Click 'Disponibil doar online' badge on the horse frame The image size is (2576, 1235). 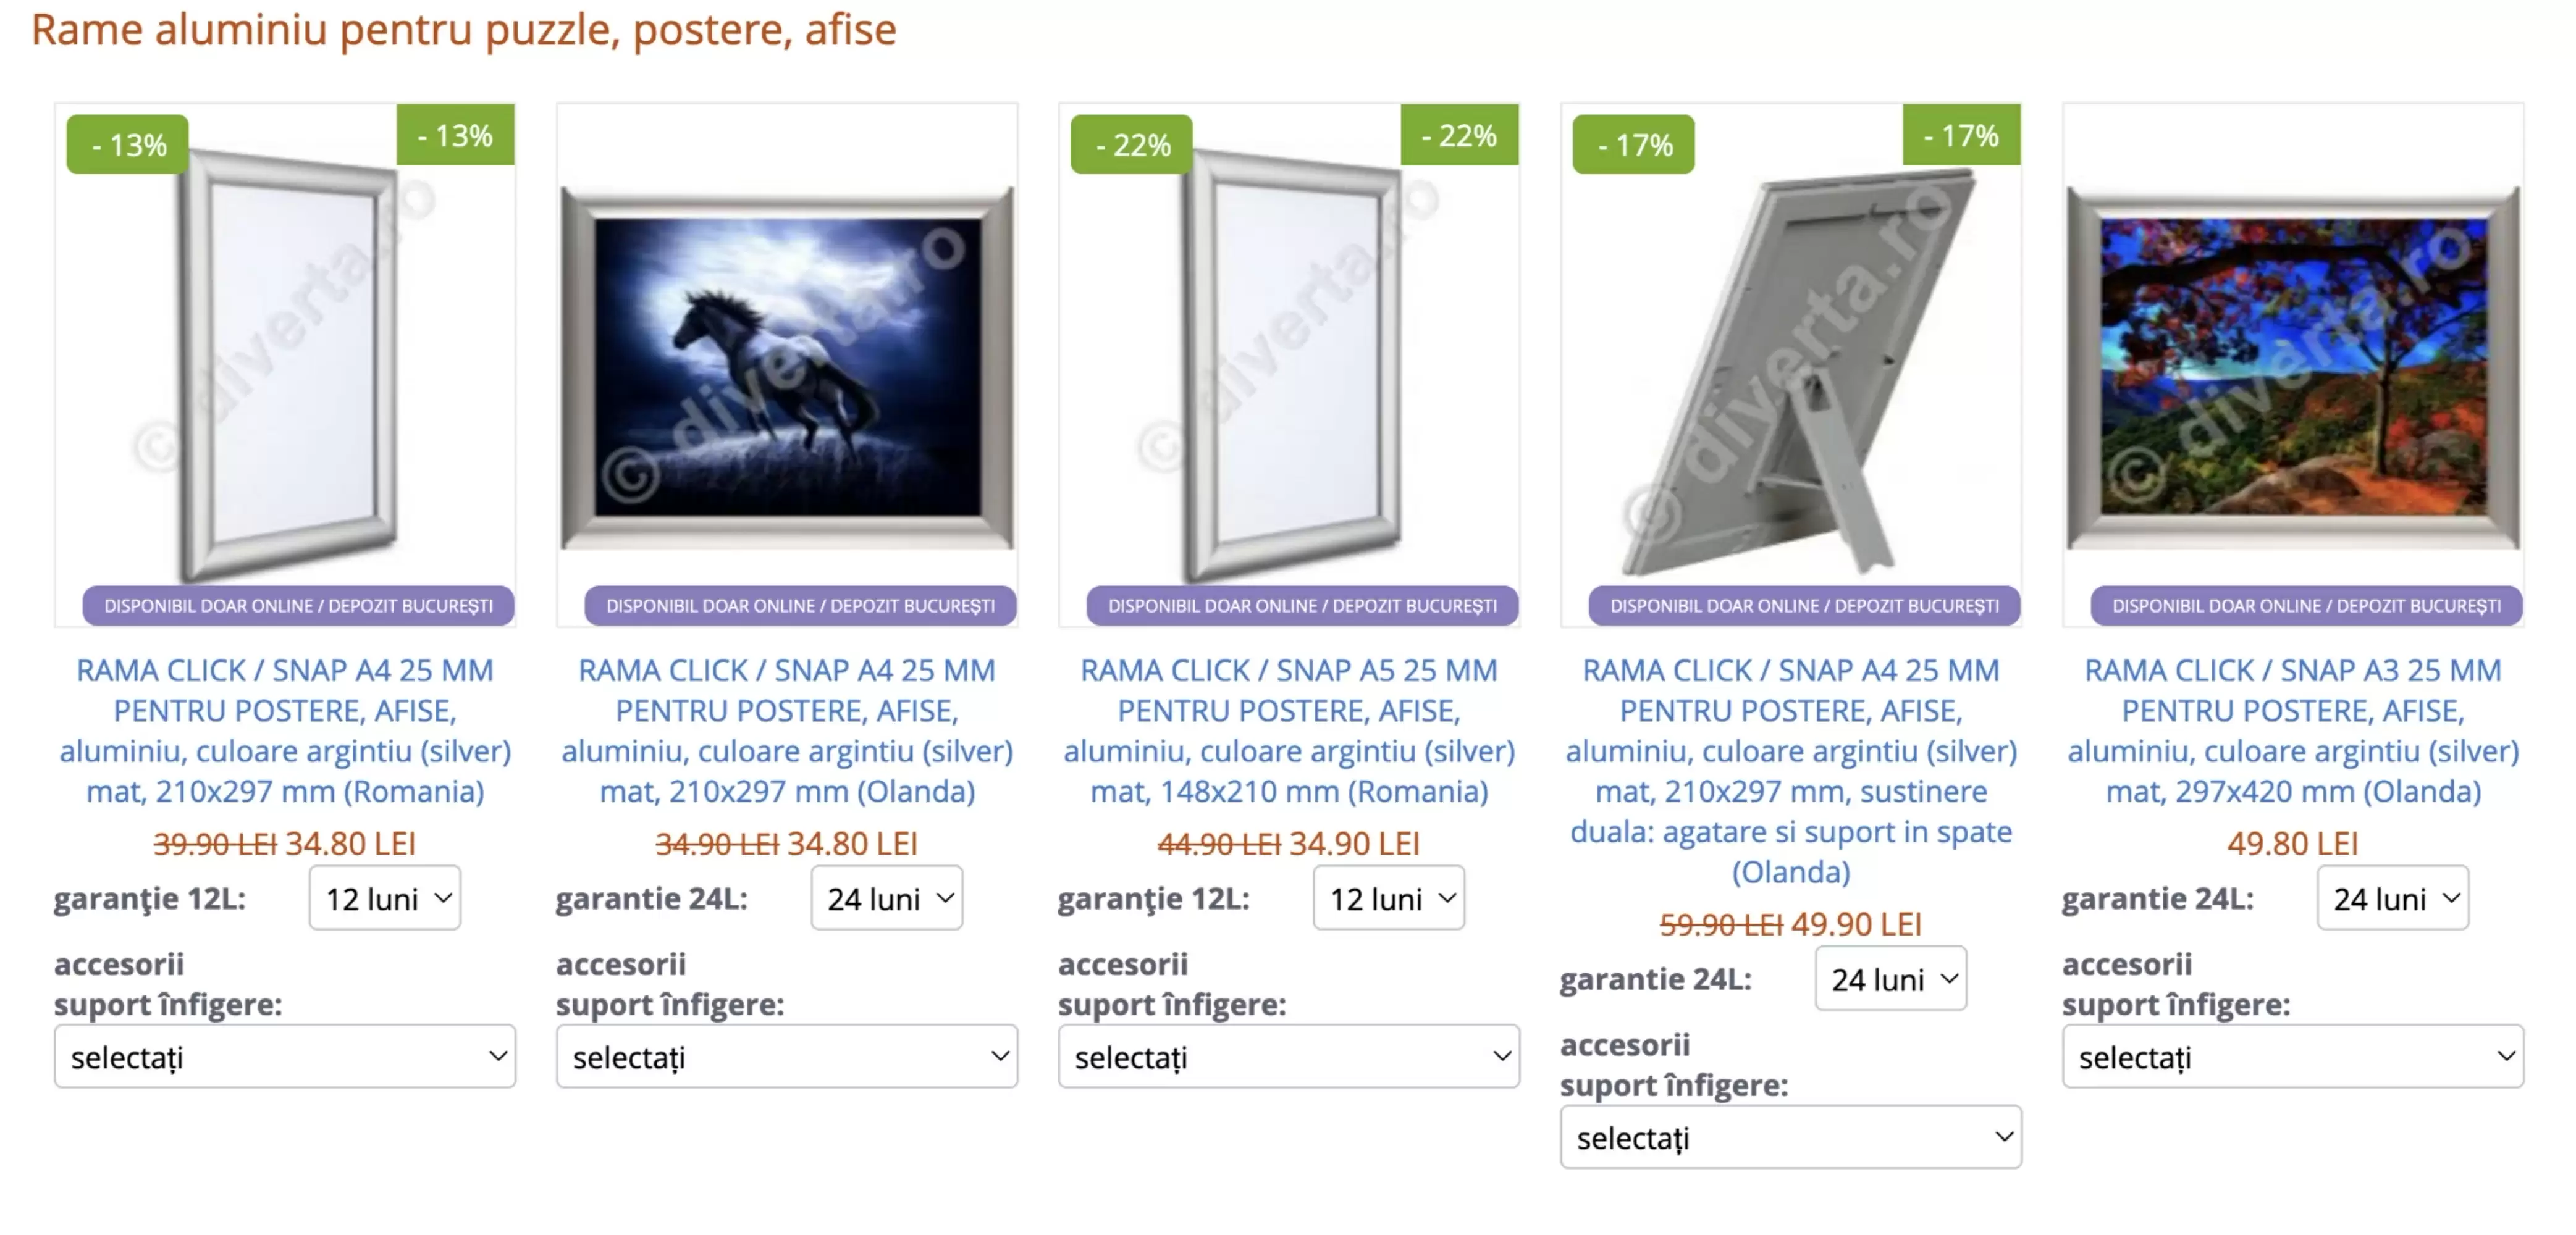pos(800,606)
